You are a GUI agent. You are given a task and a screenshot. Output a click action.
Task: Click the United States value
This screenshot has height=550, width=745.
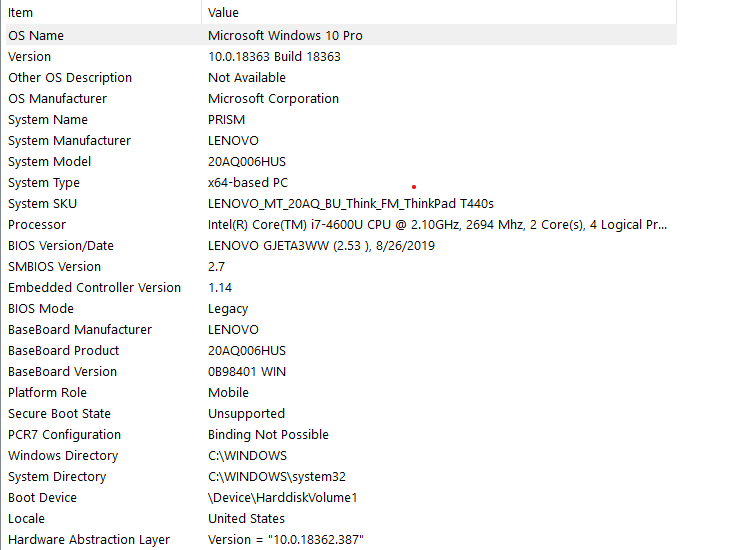247,519
